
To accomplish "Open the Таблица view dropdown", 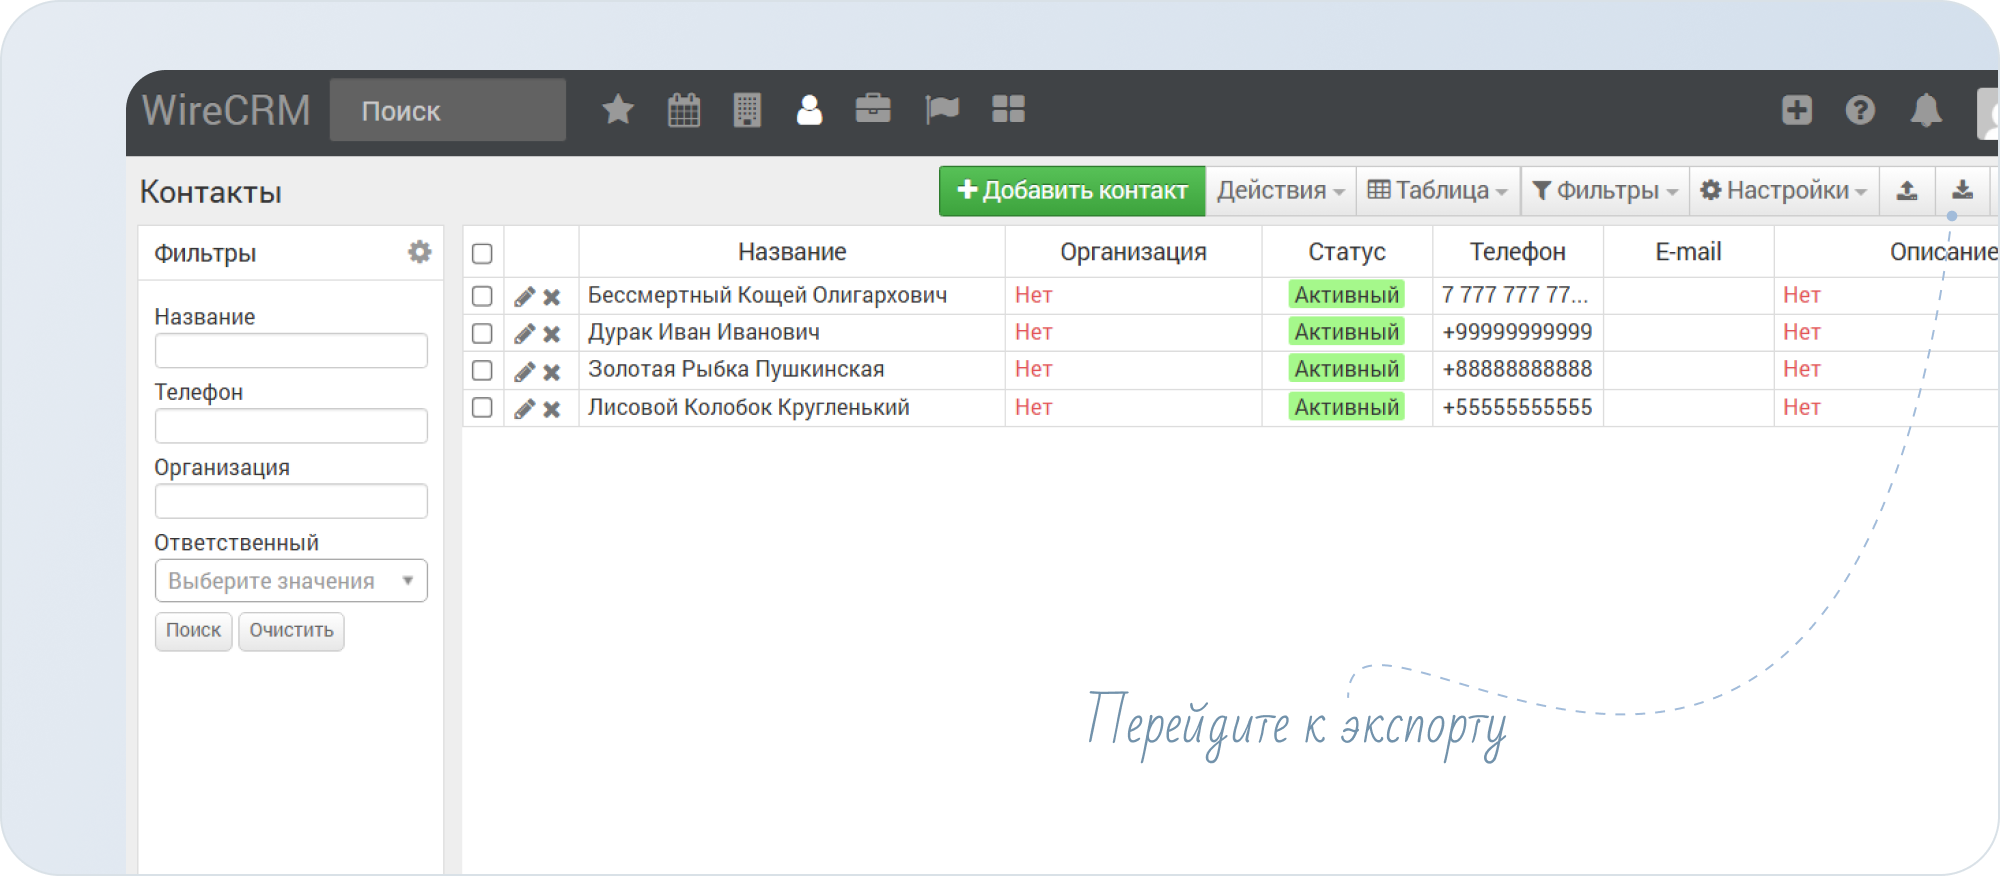I will pos(1437,190).
